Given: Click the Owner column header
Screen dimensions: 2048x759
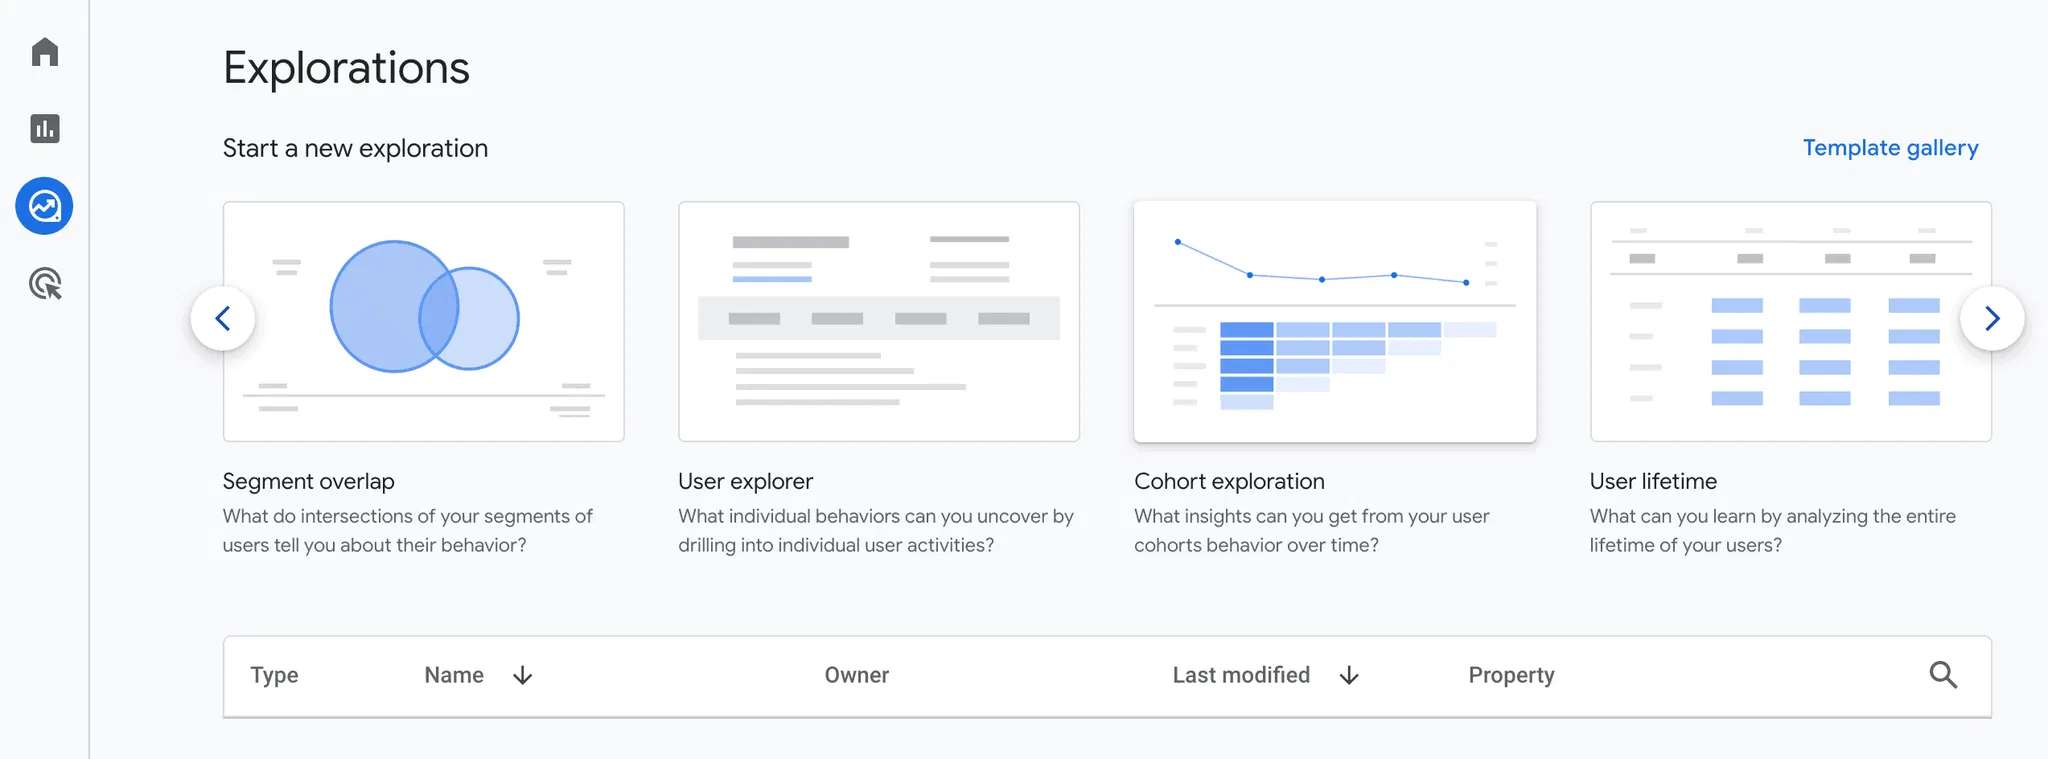Looking at the screenshot, I should pos(856,676).
